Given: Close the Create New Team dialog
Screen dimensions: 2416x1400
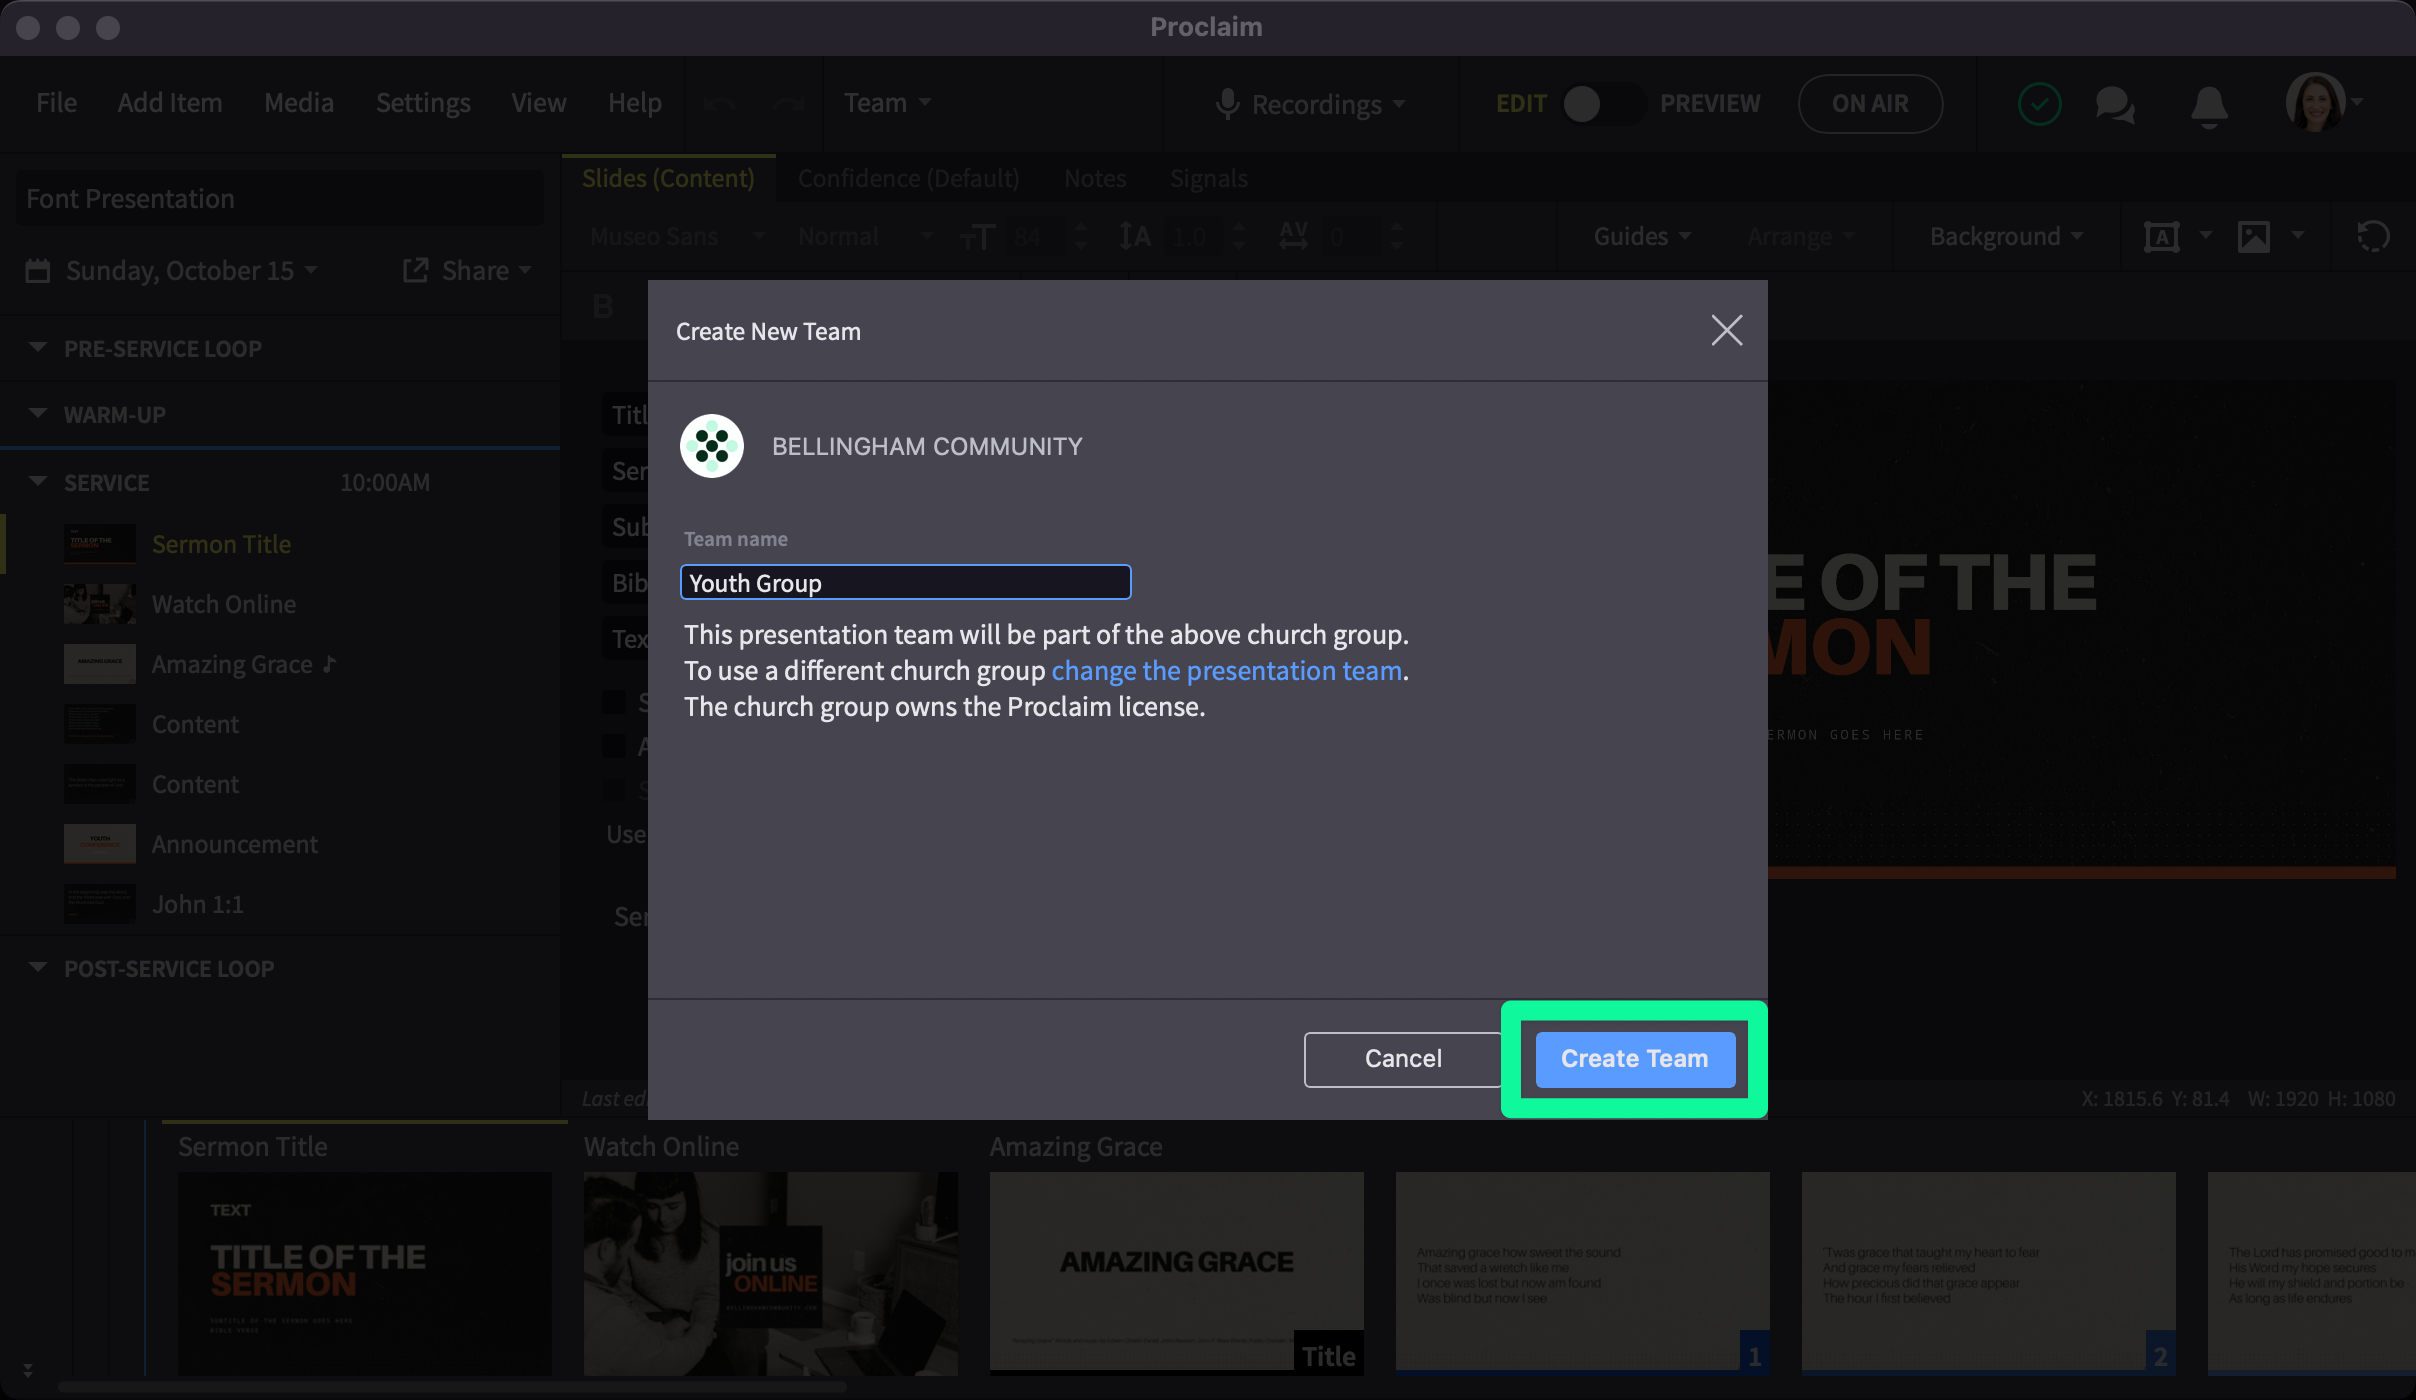Looking at the screenshot, I should tap(1727, 330).
